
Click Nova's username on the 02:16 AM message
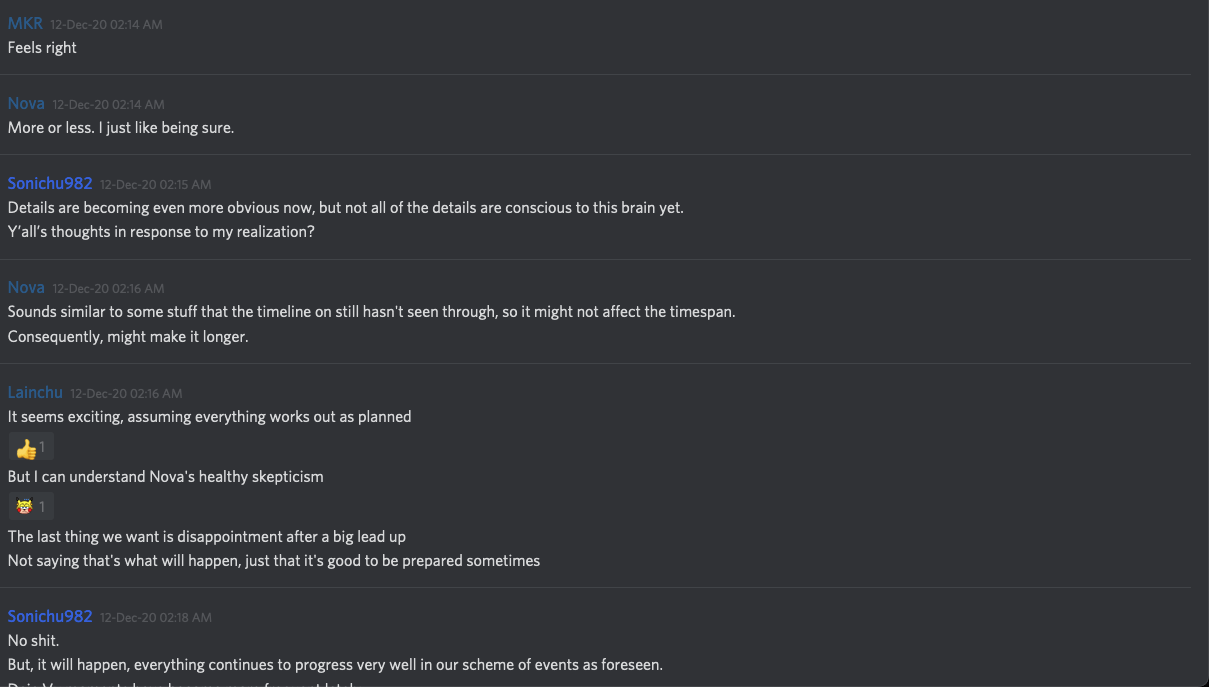[26, 287]
